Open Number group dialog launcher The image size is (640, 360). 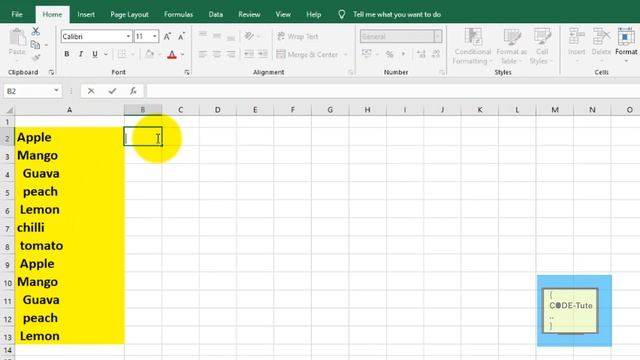(x=442, y=72)
